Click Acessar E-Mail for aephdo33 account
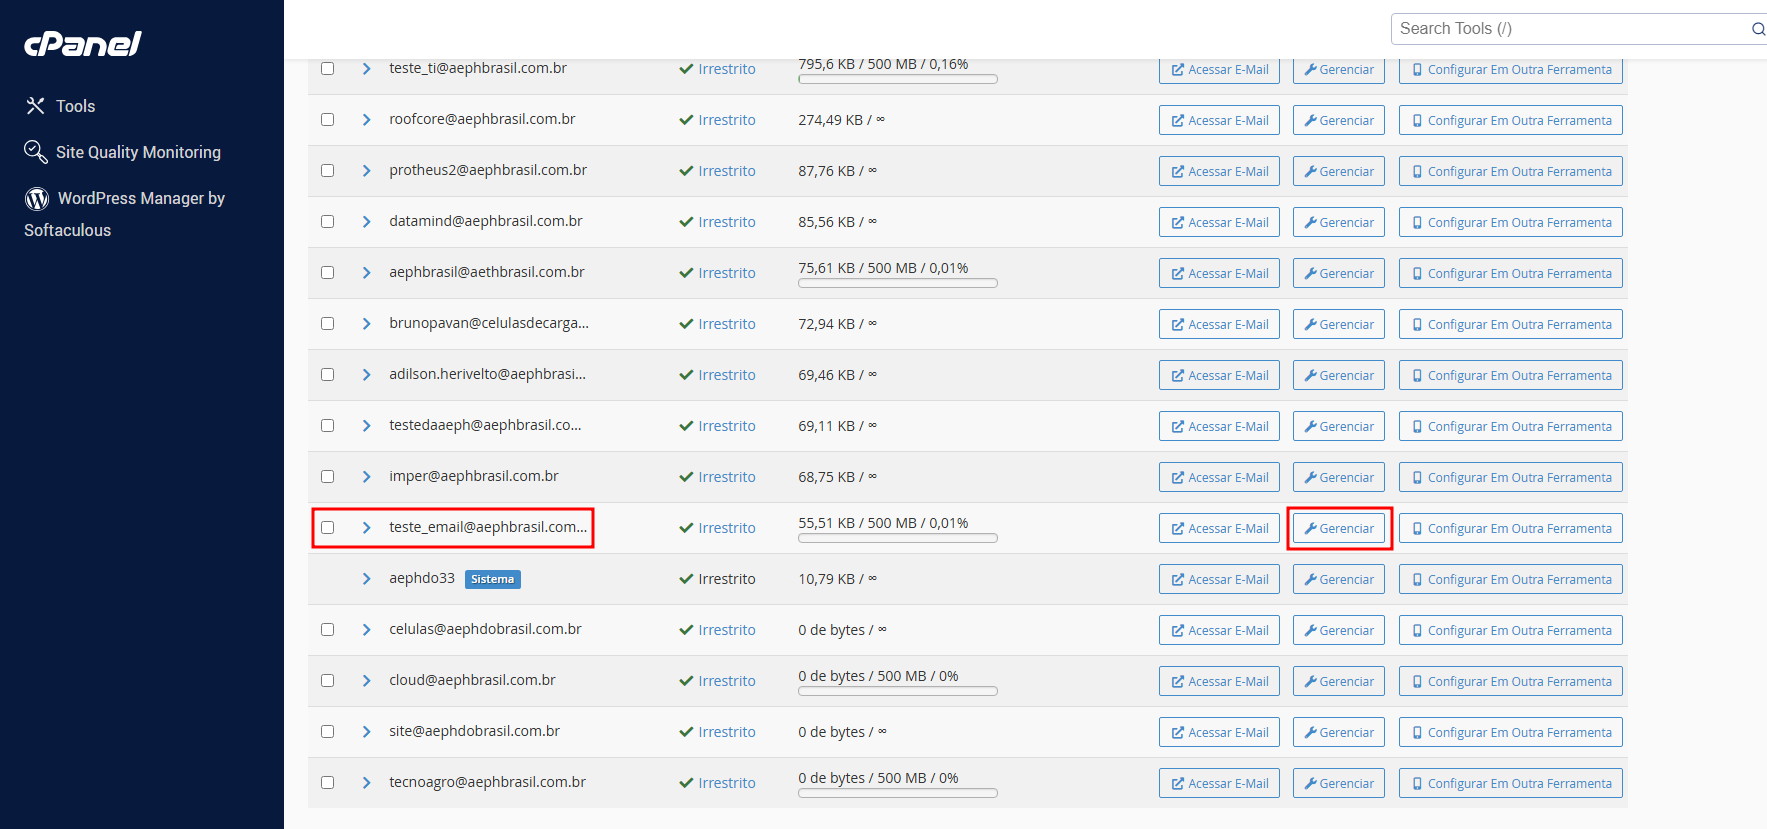This screenshot has width=1767, height=829. coord(1219,579)
